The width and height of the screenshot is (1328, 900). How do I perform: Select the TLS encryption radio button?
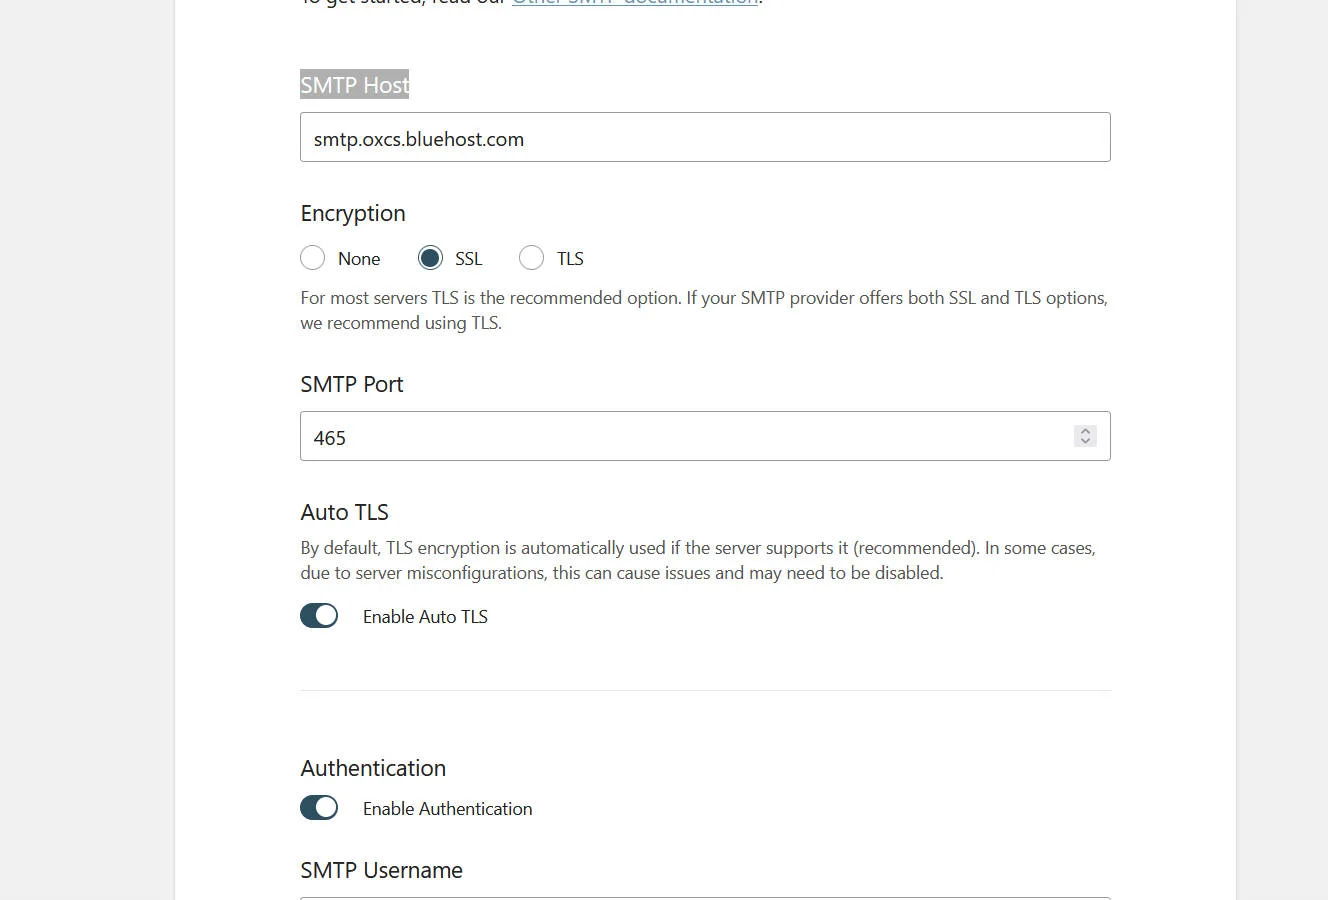coord(532,258)
